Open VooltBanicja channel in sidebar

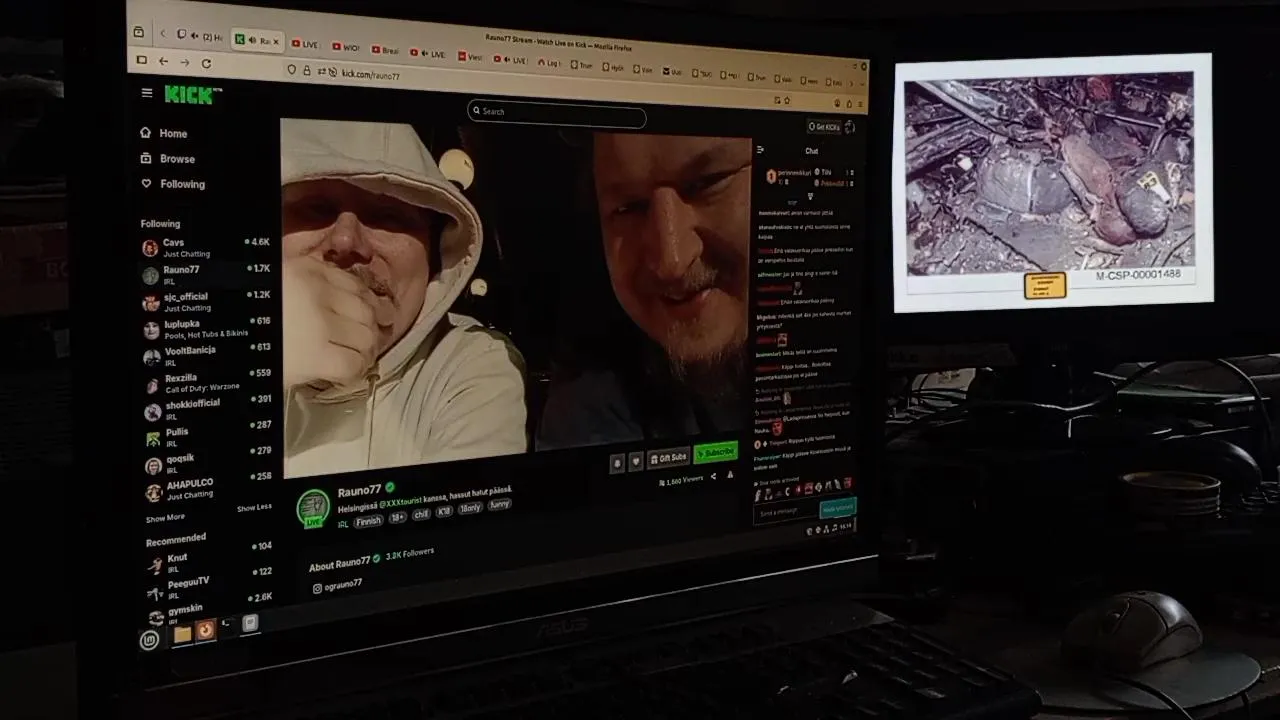coord(206,355)
